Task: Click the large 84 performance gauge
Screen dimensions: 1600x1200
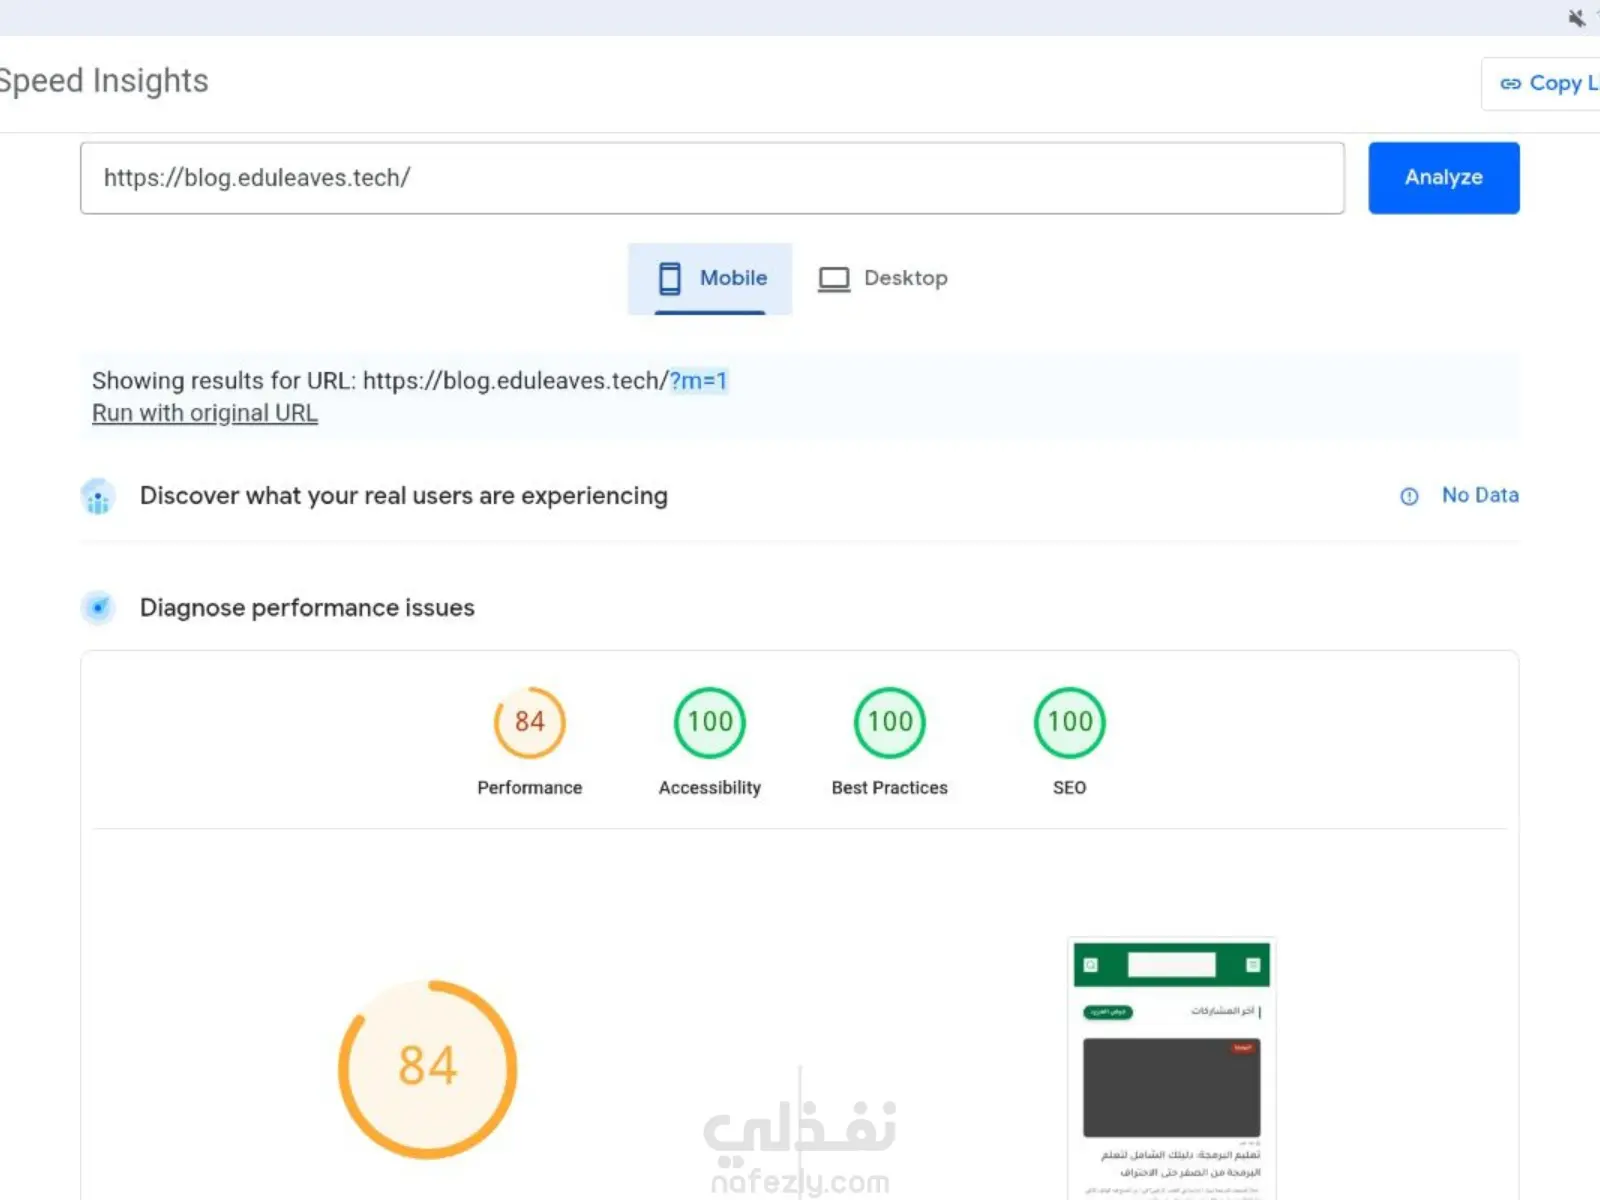Action: [428, 1068]
